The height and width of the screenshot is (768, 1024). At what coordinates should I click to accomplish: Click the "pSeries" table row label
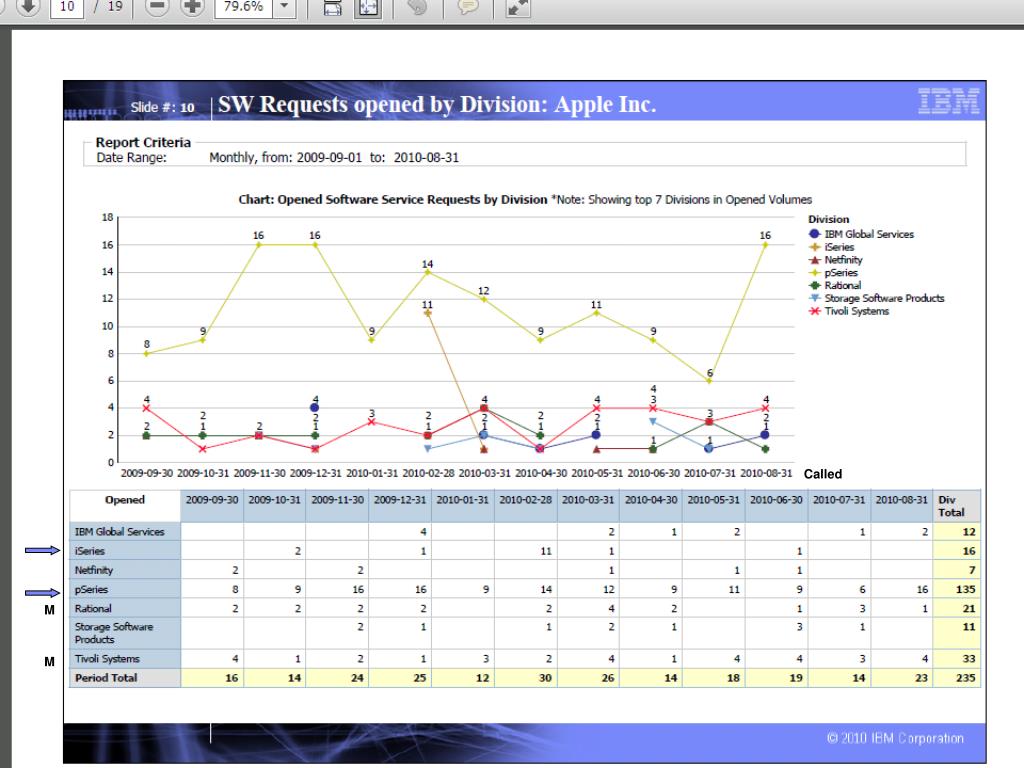pyautogui.click(x=91, y=590)
